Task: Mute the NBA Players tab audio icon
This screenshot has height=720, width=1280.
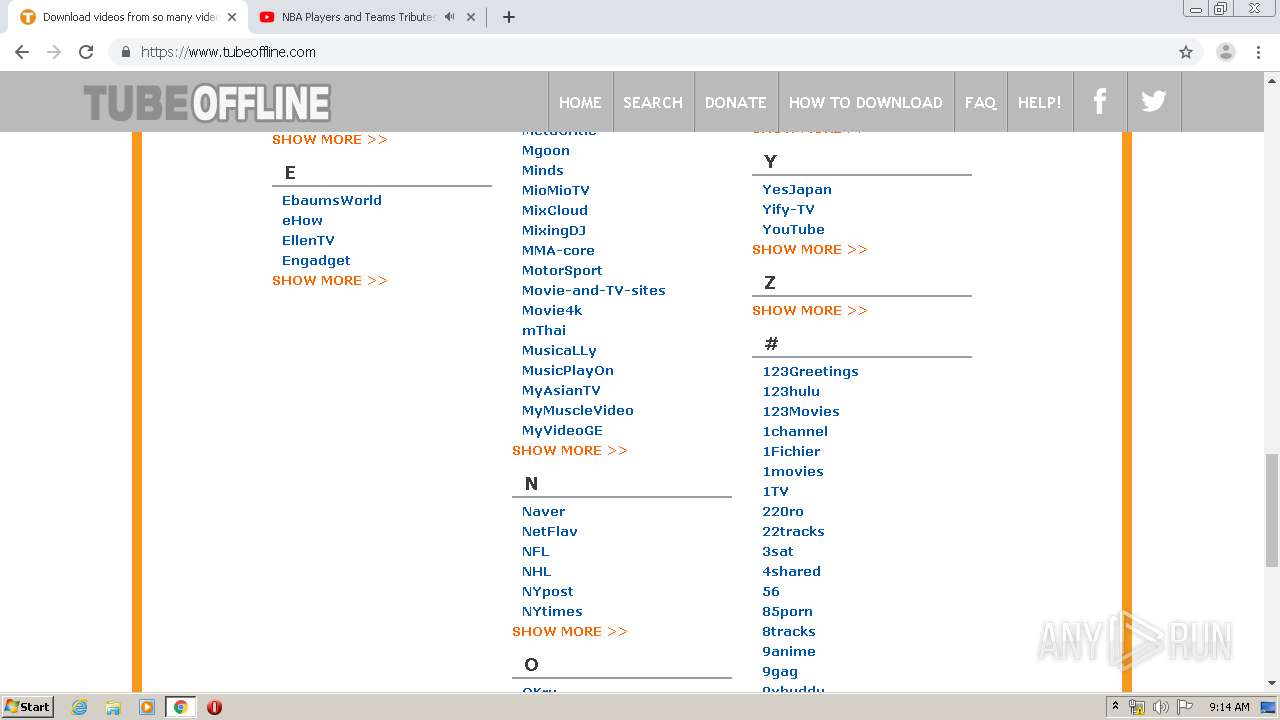Action: pos(450,17)
